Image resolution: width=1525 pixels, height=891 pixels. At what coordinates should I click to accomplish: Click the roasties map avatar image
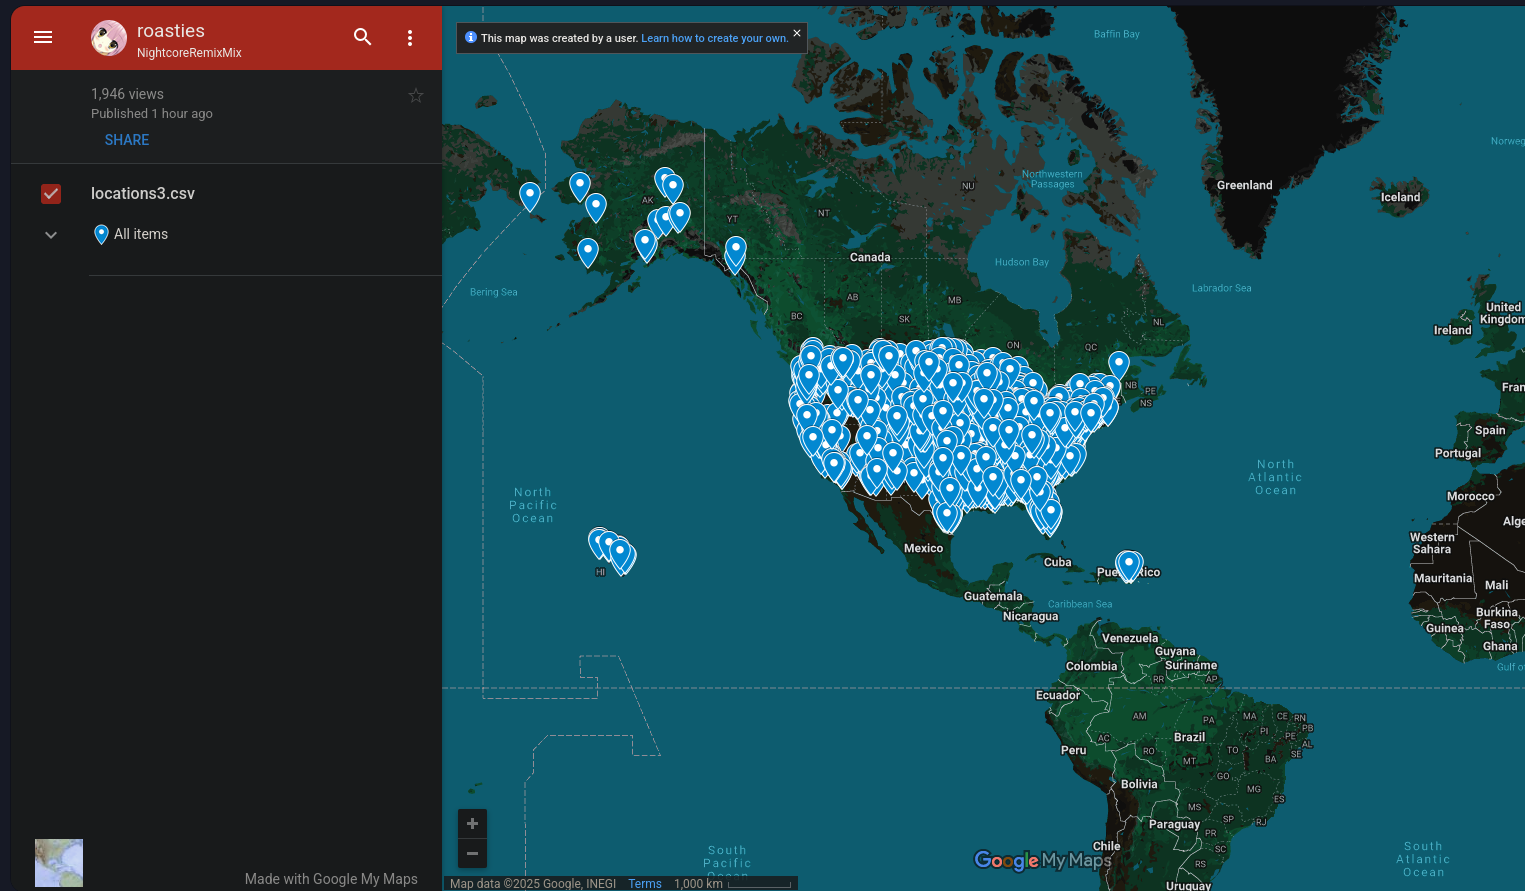pos(109,38)
